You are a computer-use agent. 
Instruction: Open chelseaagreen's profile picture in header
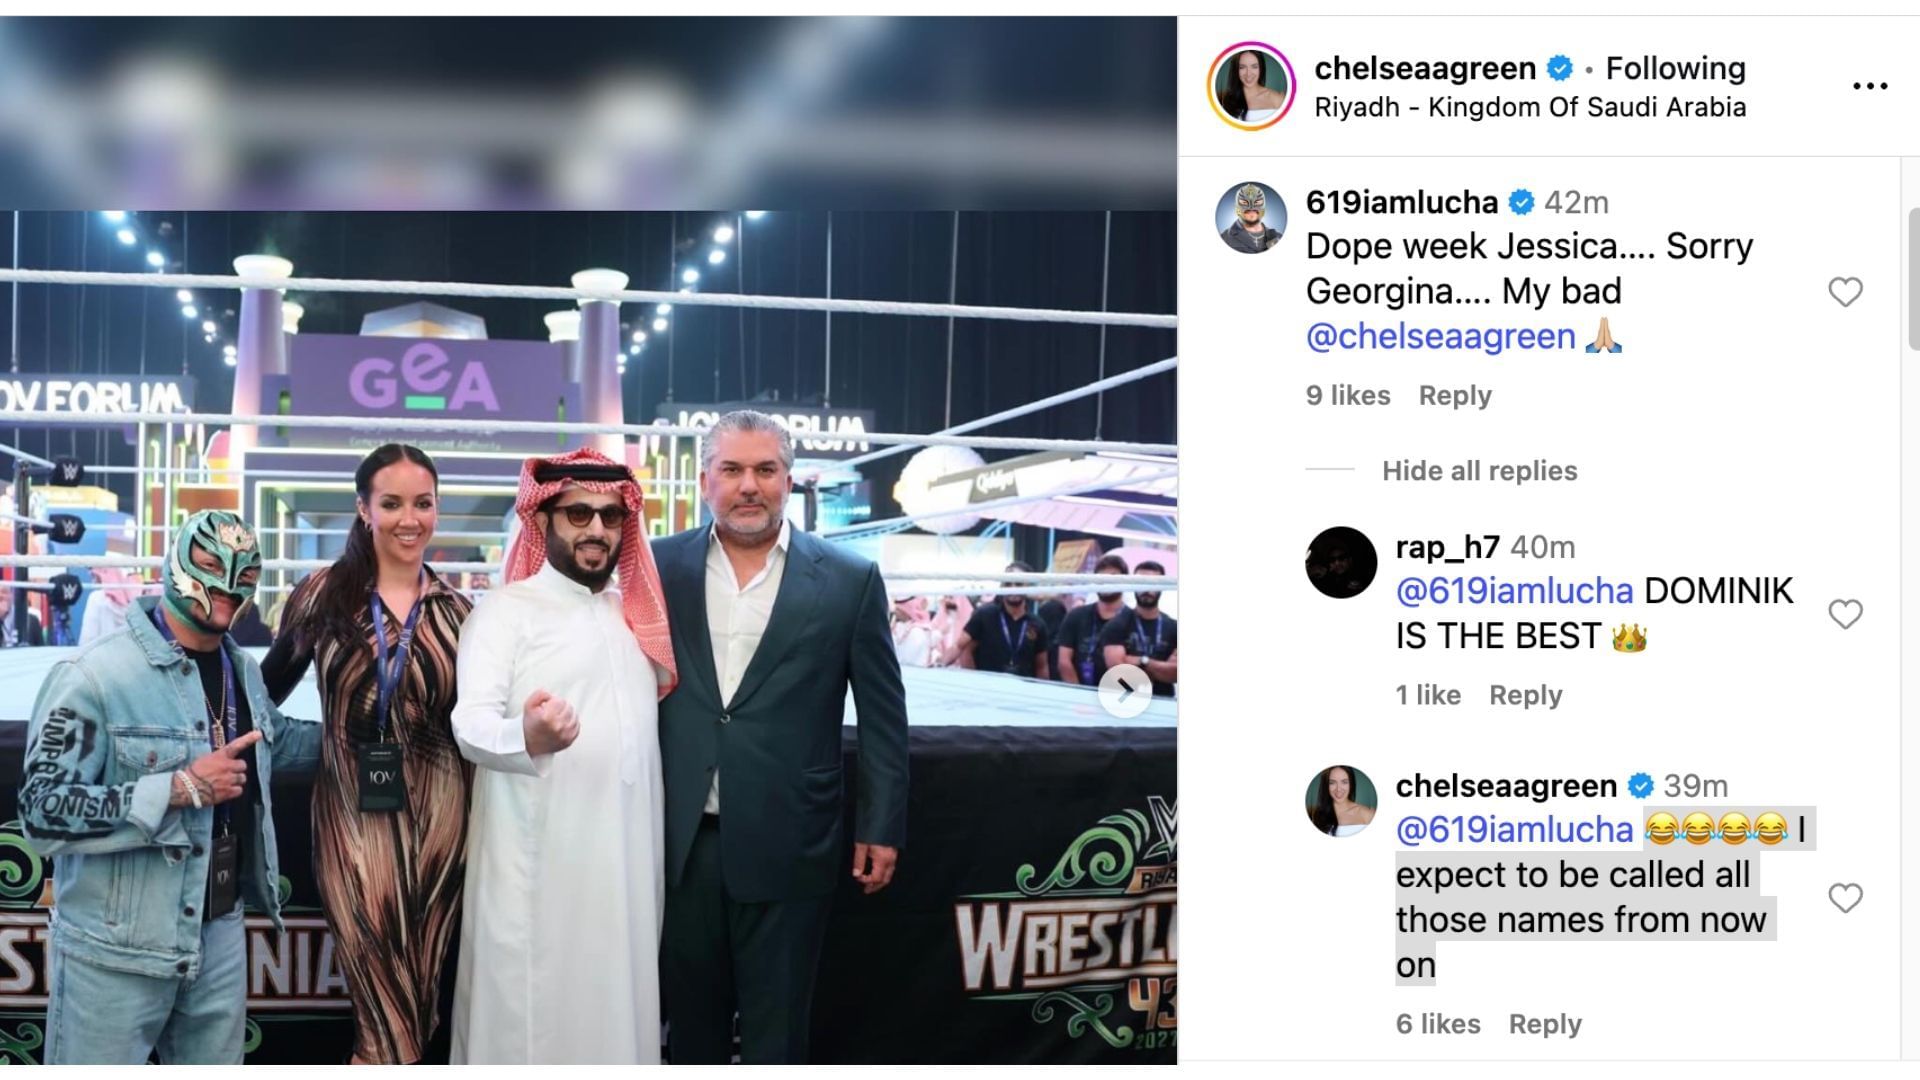click(x=1251, y=86)
